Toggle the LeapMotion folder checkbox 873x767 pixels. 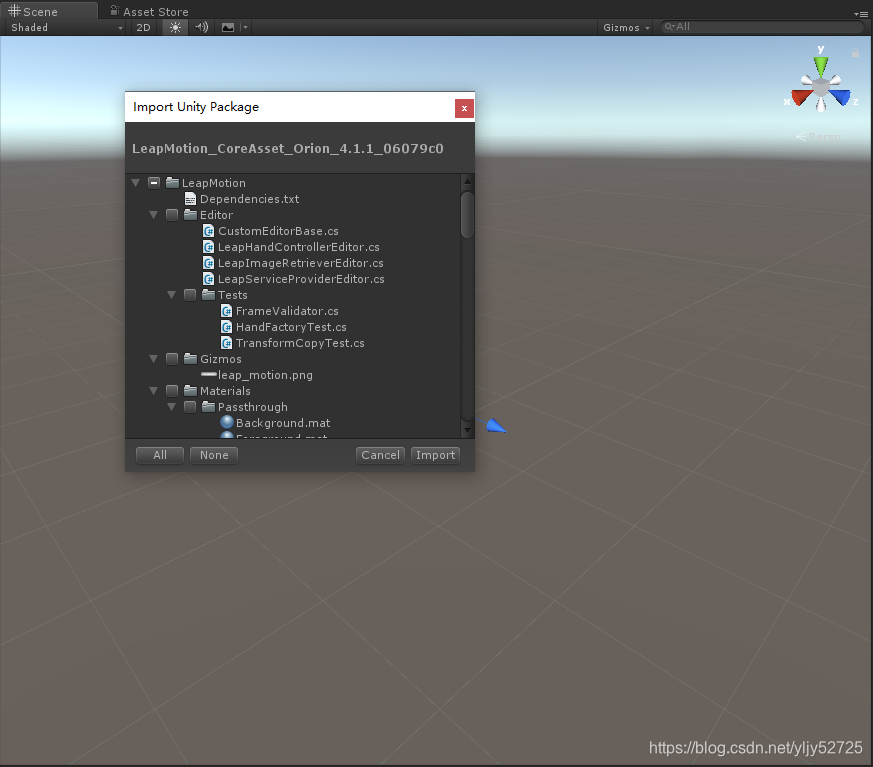[154, 183]
